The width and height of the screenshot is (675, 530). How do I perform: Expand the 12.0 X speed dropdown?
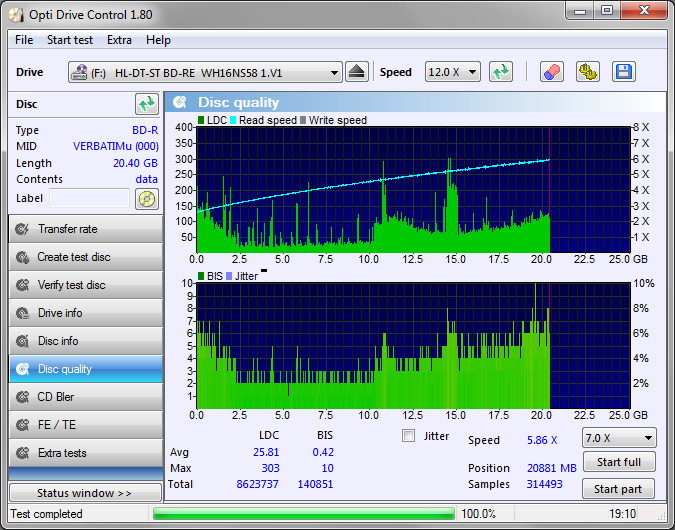click(x=454, y=72)
